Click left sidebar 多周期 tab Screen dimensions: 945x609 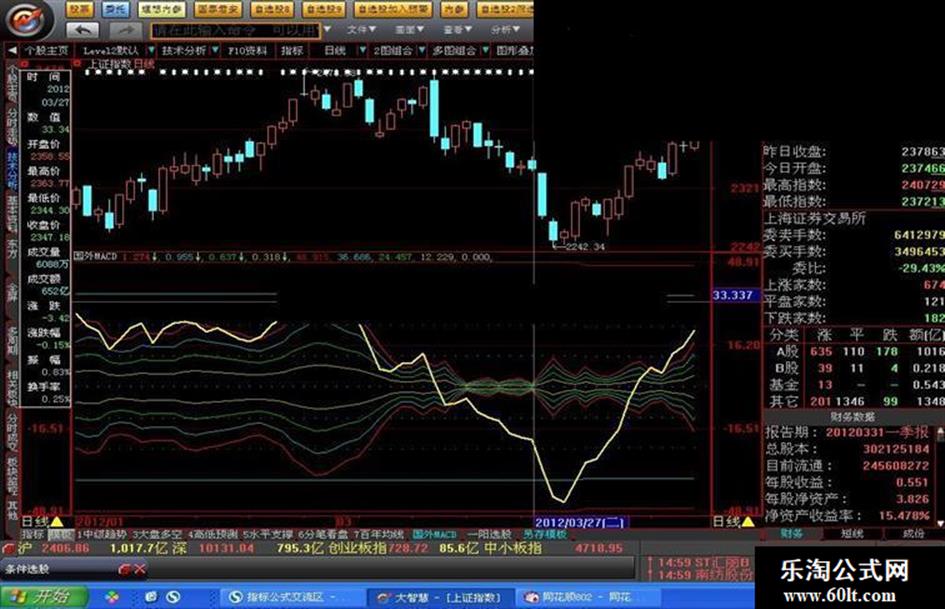(x=12, y=341)
